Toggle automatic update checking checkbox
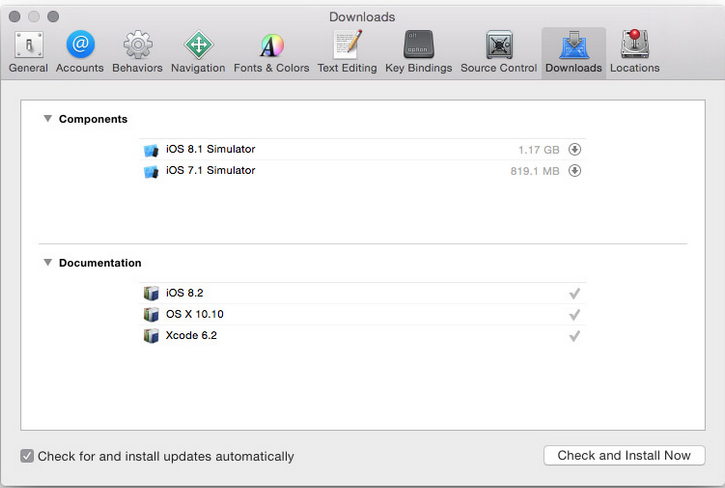 27,456
